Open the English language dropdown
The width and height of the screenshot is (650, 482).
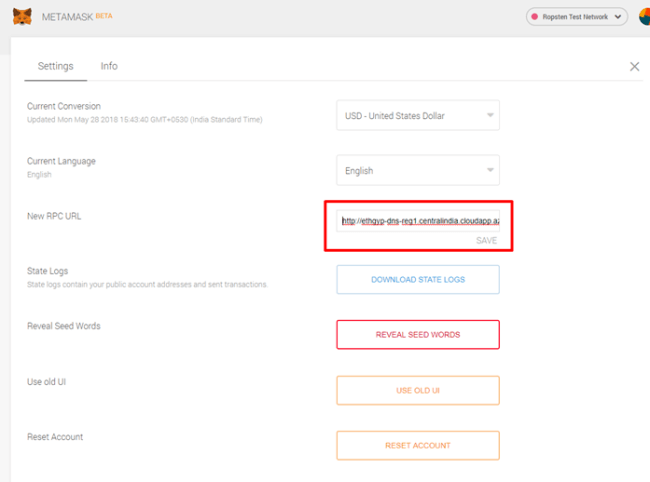pyautogui.click(x=417, y=171)
